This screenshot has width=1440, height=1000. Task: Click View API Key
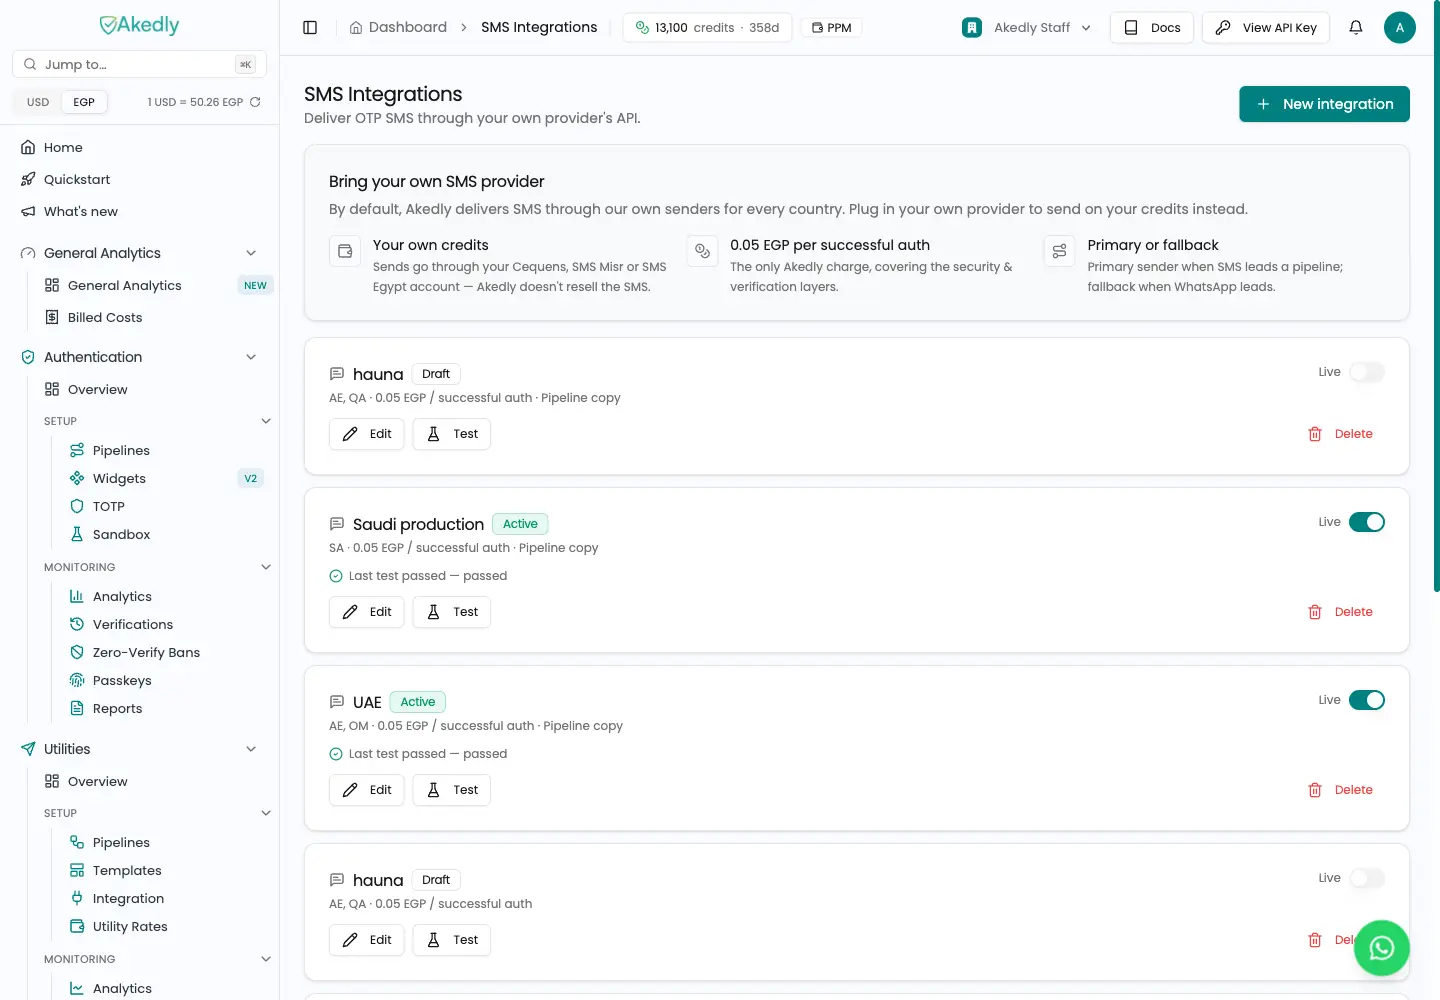coord(1266,28)
